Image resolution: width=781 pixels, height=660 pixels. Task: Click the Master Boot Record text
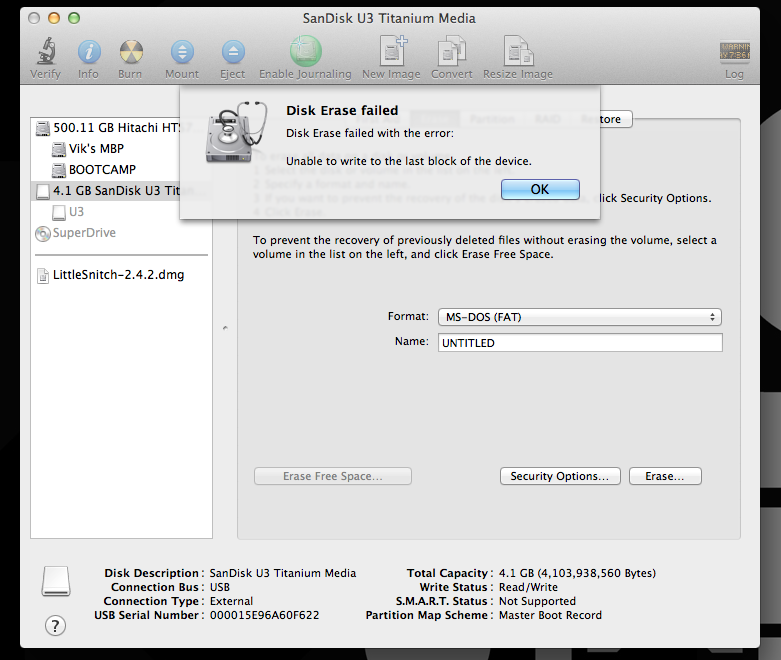click(550, 615)
